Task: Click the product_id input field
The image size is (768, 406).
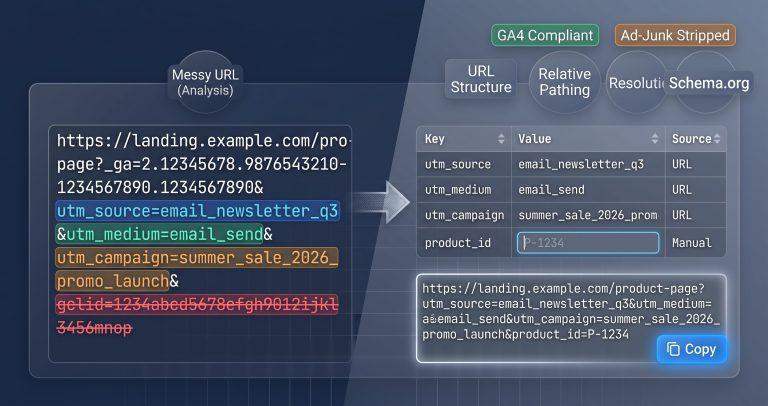Action: 588,243
